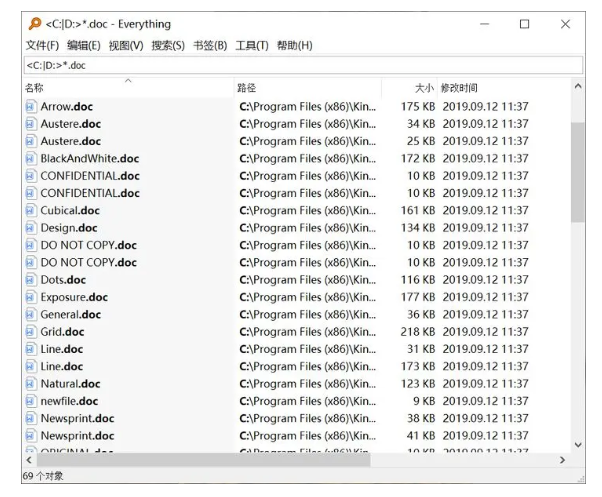This screenshot has width=602, height=497.
Task: Click the modified date of Dots.doc
Action: [485, 280]
